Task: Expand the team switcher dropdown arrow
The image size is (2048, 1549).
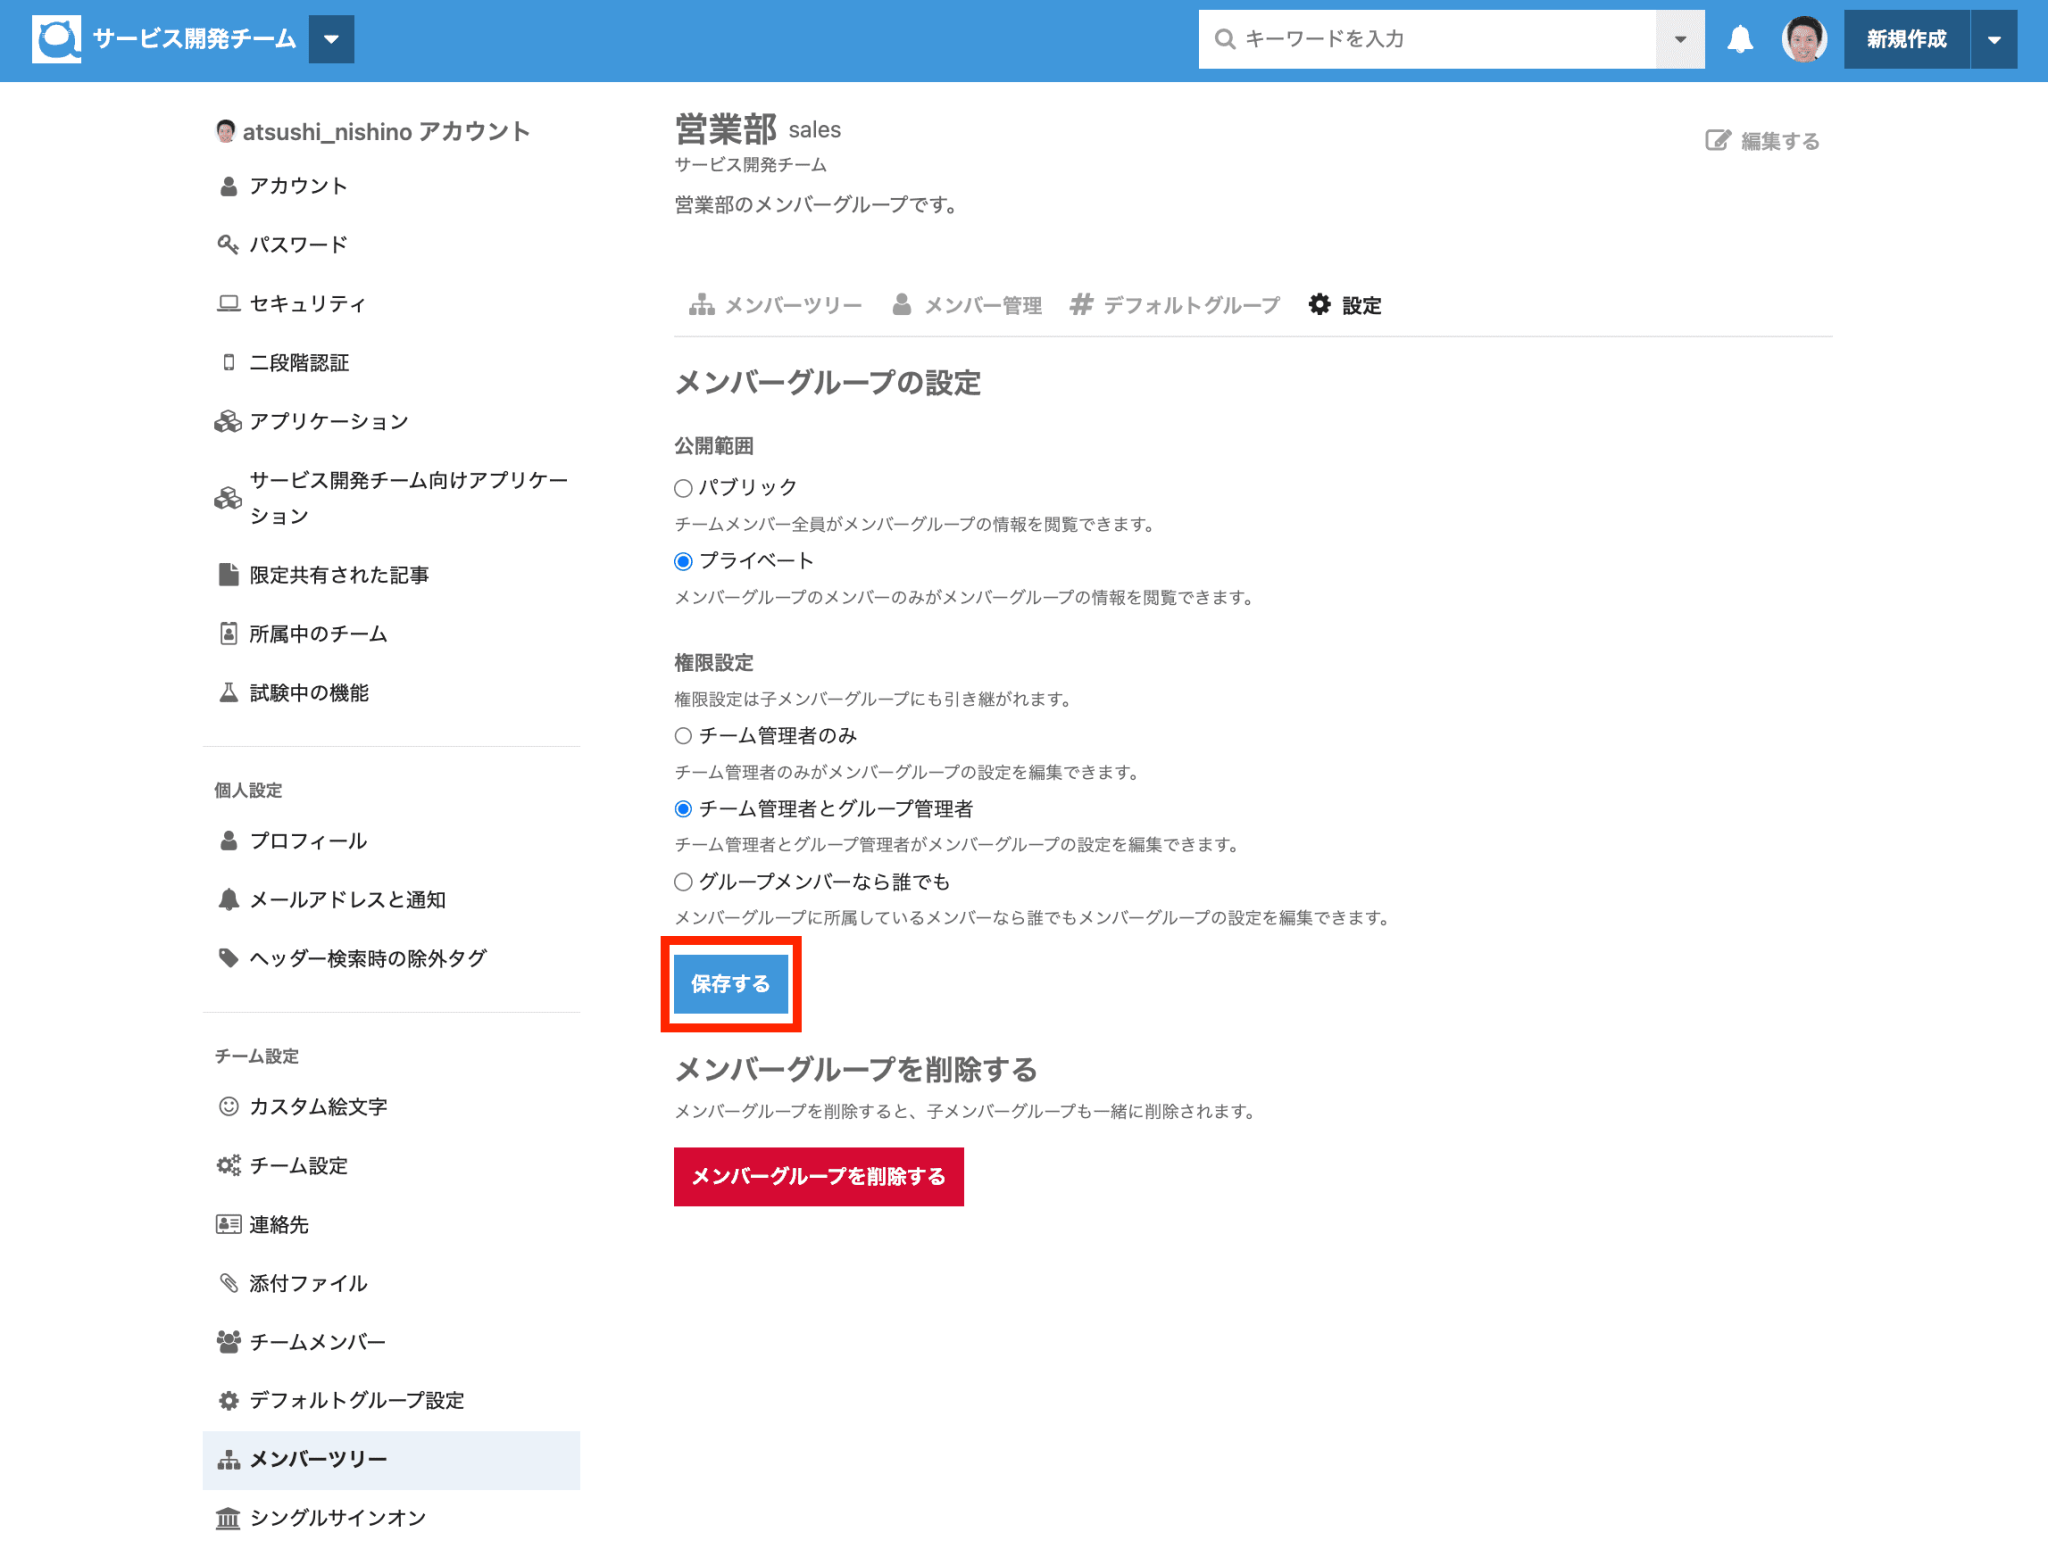Action: pos(332,39)
